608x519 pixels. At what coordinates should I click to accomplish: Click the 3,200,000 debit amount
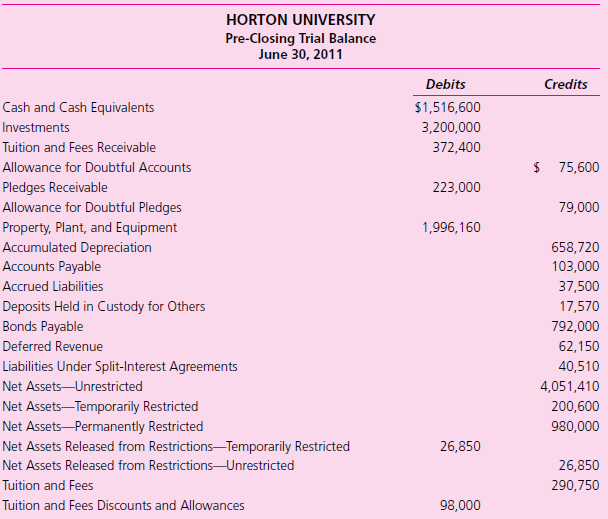(451, 128)
